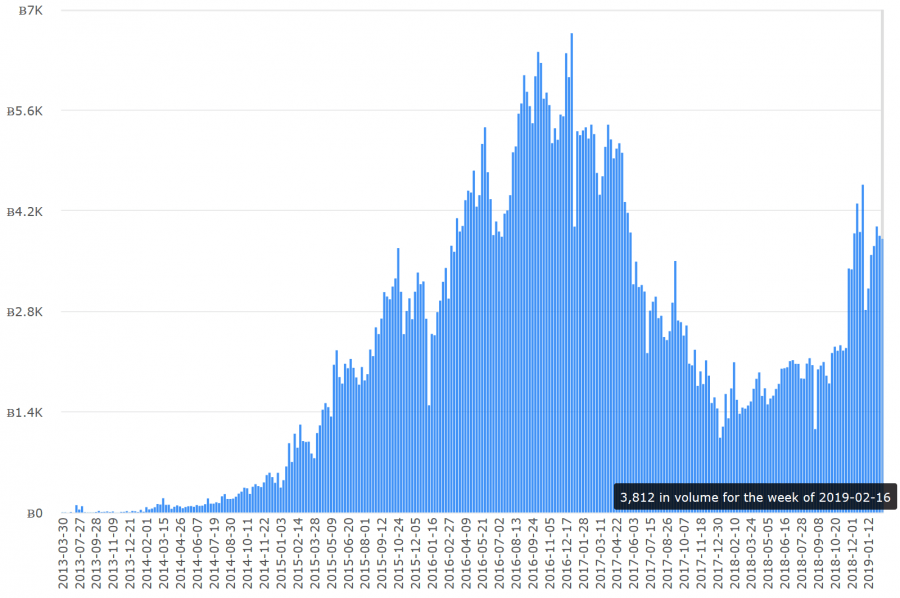Click x-axis date label 2016-09-24
The height and width of the screenshot is (598, 900).
533,553
